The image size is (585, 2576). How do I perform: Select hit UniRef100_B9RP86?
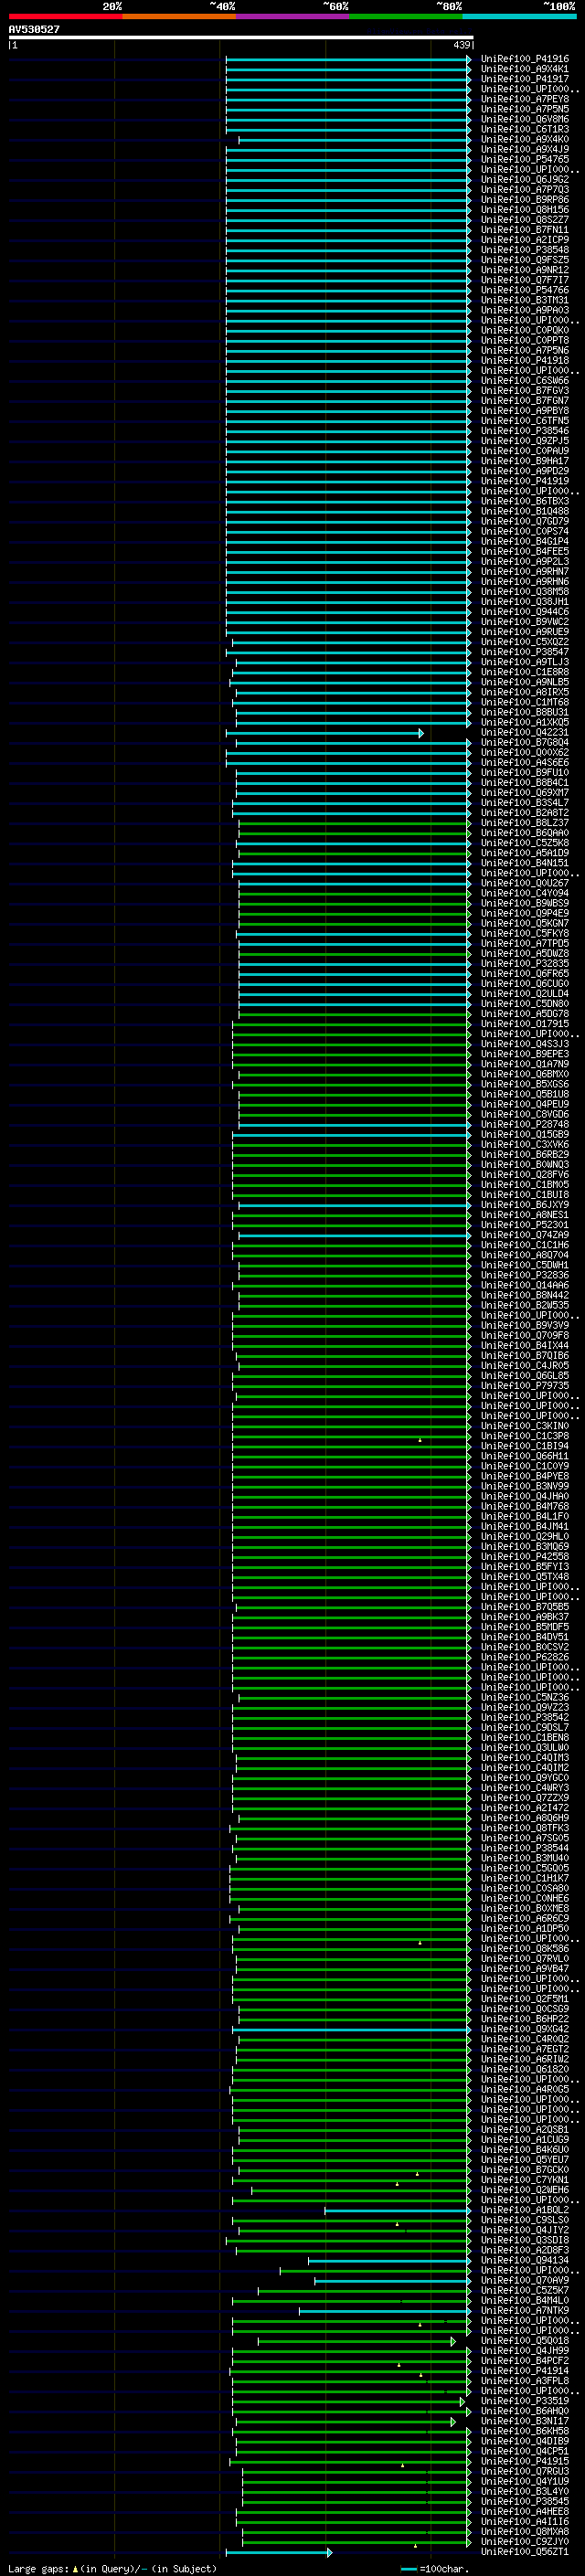pyautogui.click(x=524, y=200)
